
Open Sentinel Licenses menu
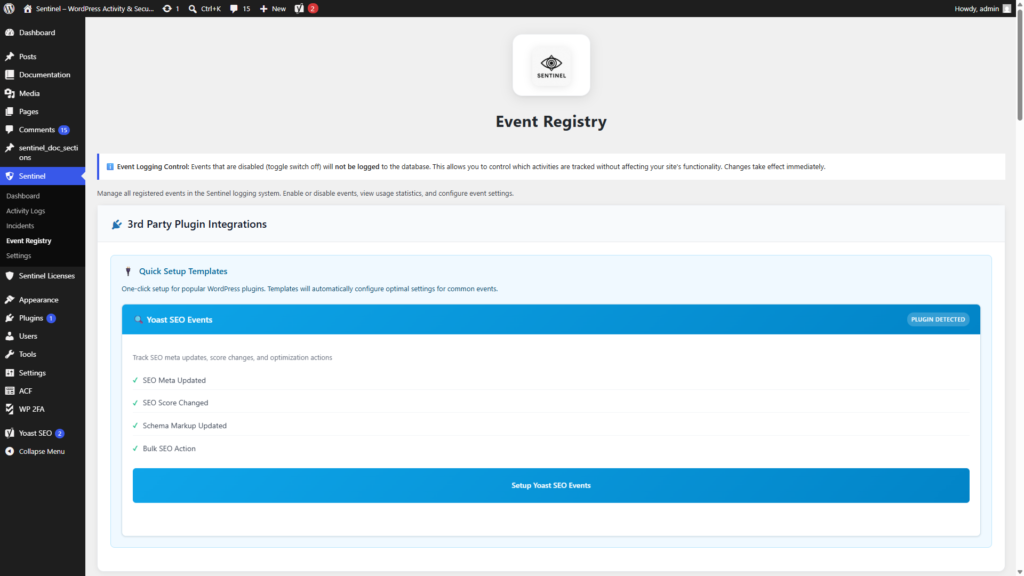point(42,276)
